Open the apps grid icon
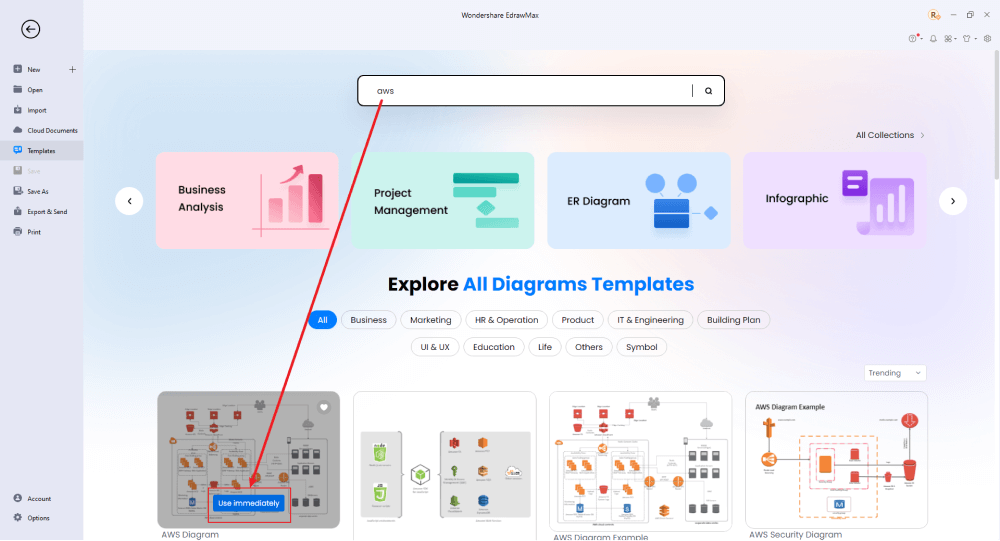The height and width of the screenshot is (541, 1000). [948, 39]
